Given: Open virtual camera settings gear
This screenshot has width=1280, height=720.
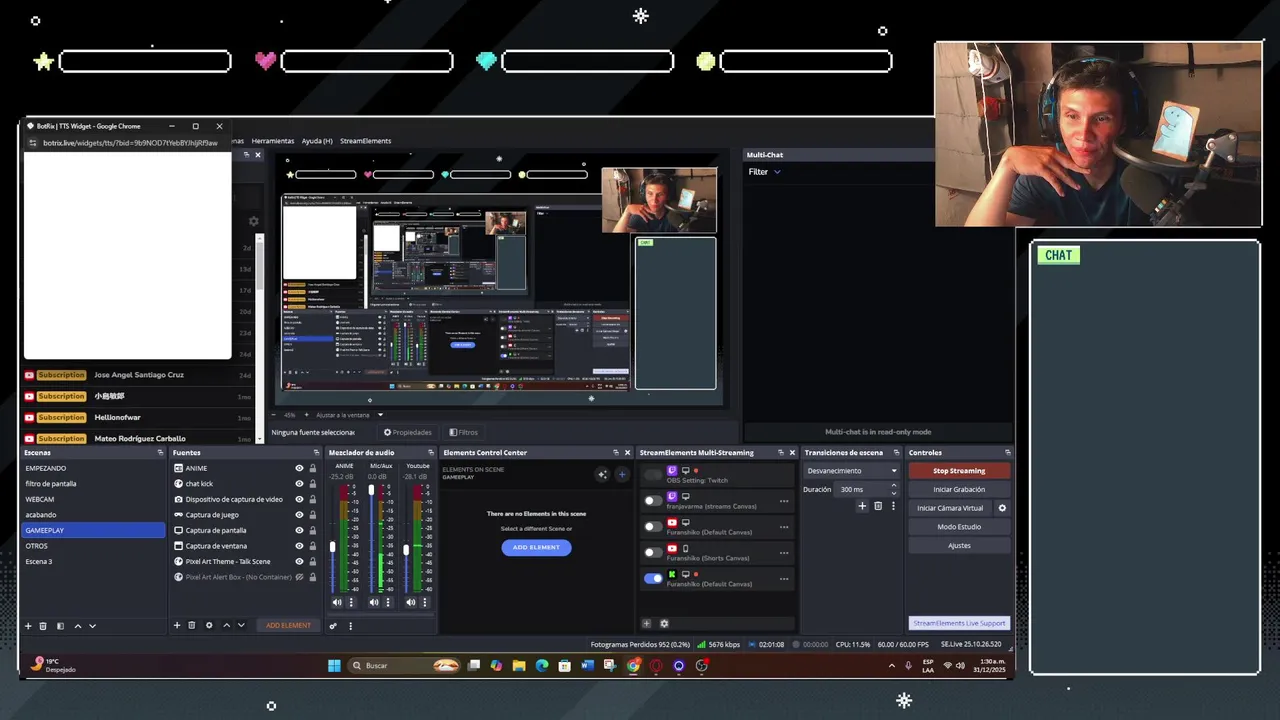Looking at the screenshot, I should 1002,508.
